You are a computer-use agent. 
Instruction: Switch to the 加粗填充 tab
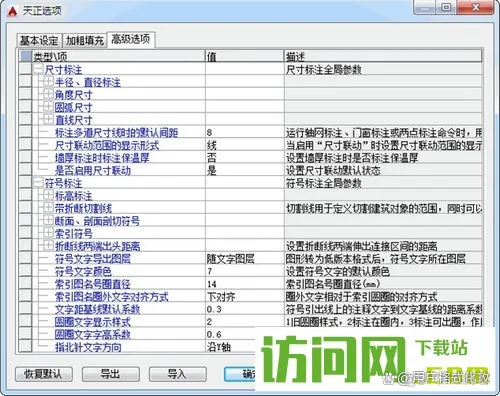click(84, 40)
